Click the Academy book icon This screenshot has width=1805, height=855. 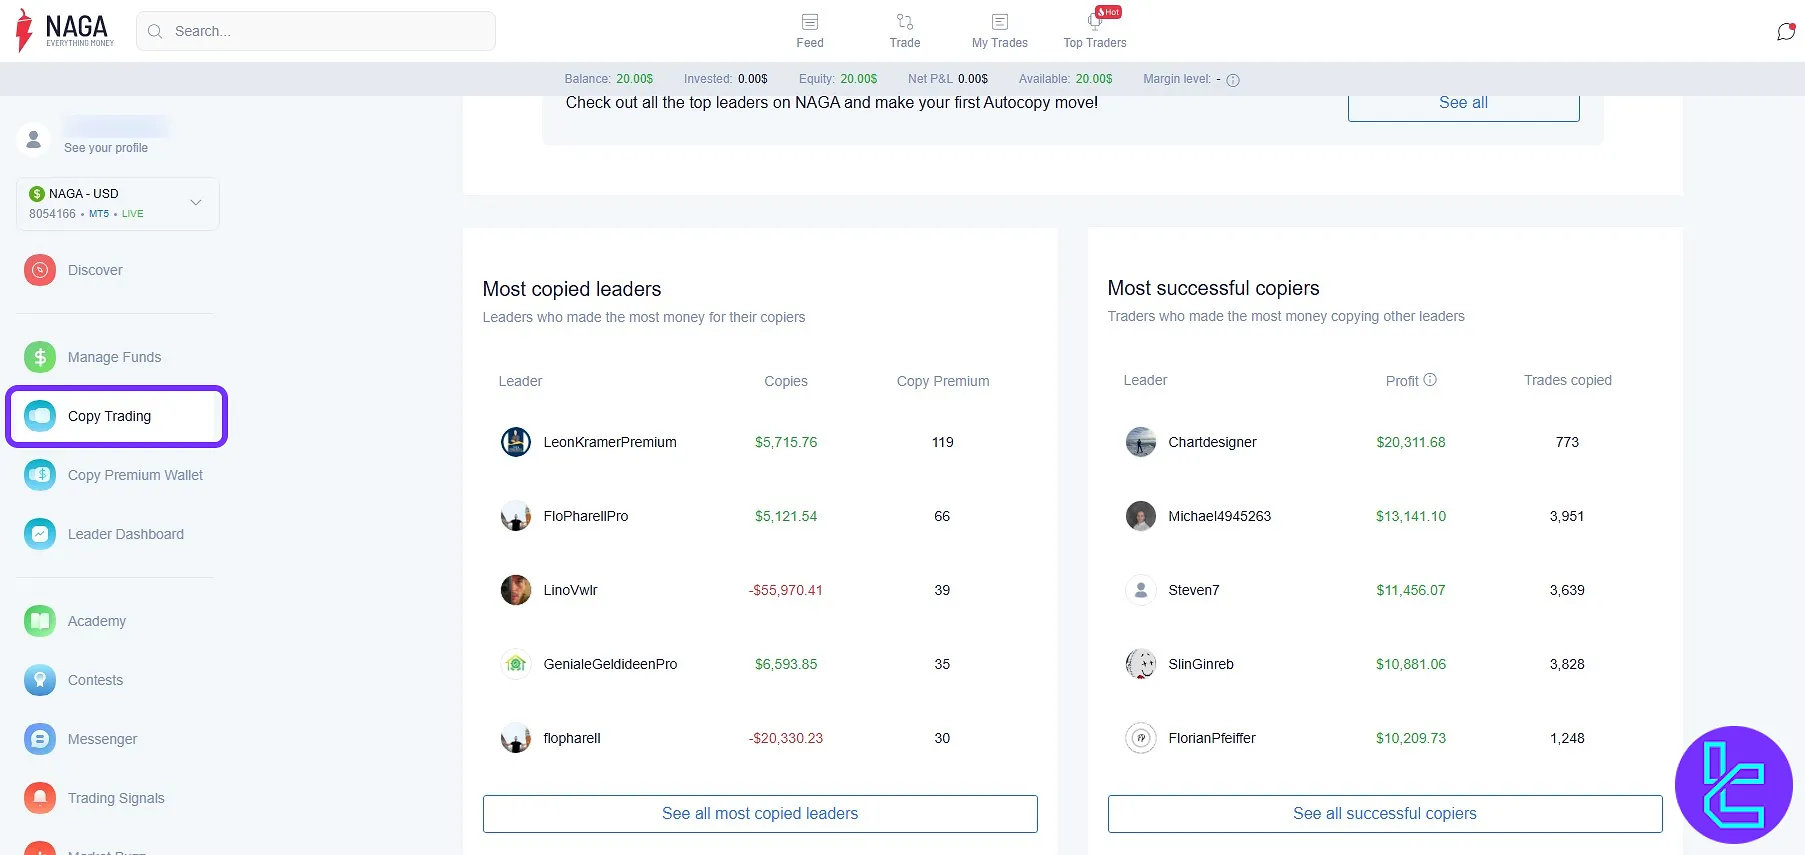click(x=40, y=621)
